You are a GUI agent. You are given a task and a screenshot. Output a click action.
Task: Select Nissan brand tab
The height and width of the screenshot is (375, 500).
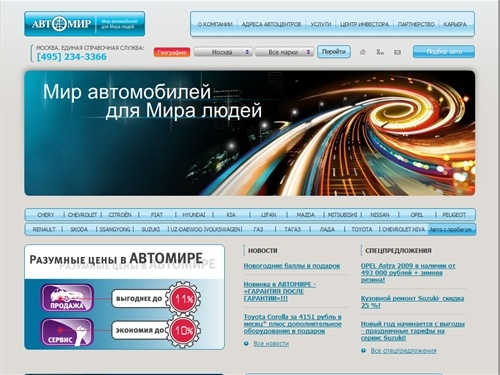coord(380,215)
